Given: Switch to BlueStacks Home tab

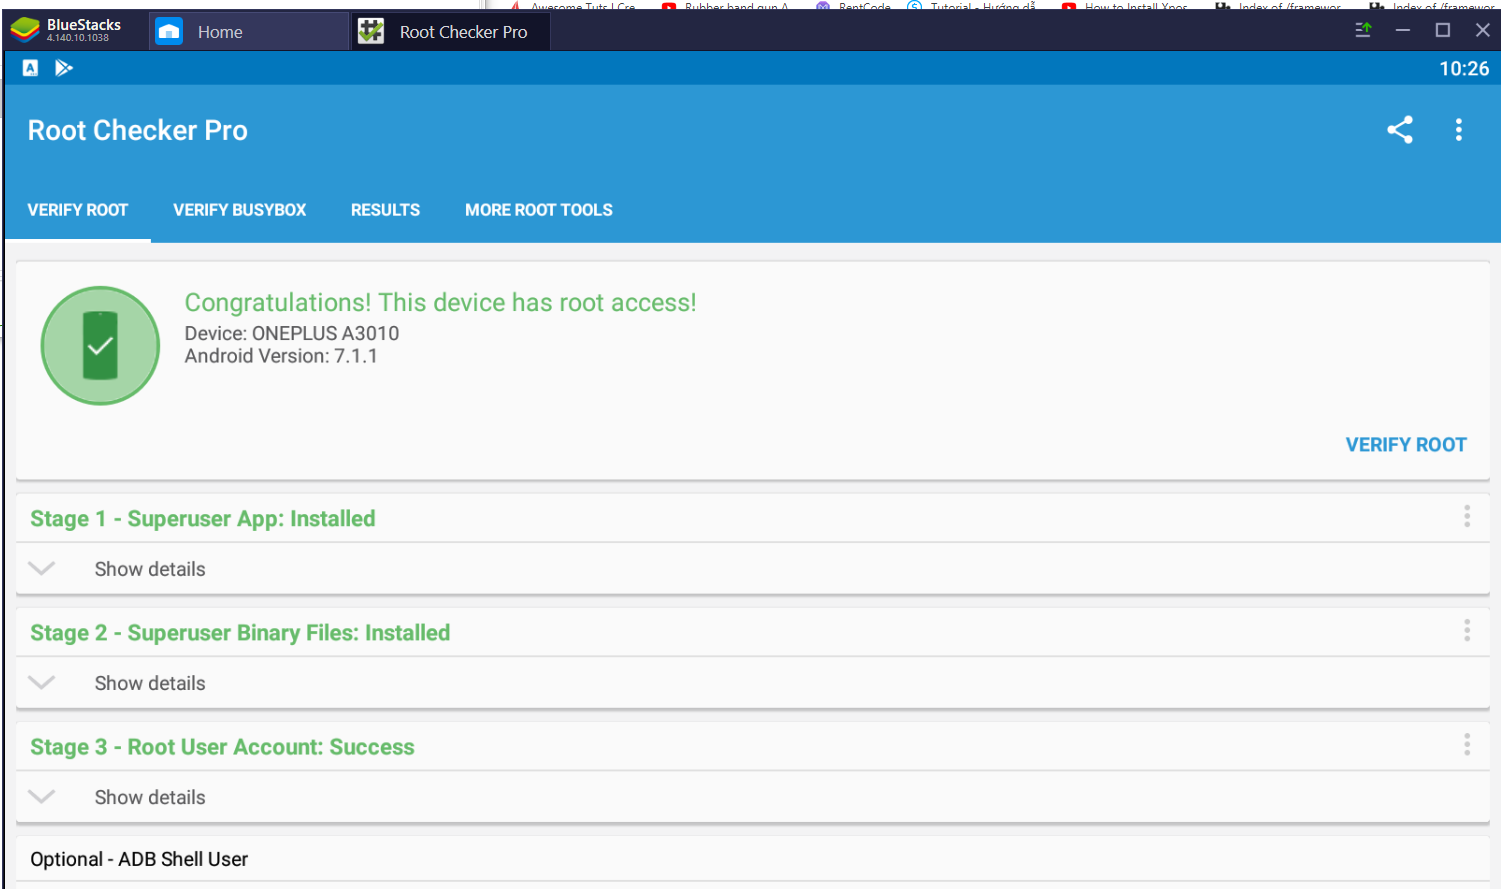Looking at the screenshot, I should point(249,32).
